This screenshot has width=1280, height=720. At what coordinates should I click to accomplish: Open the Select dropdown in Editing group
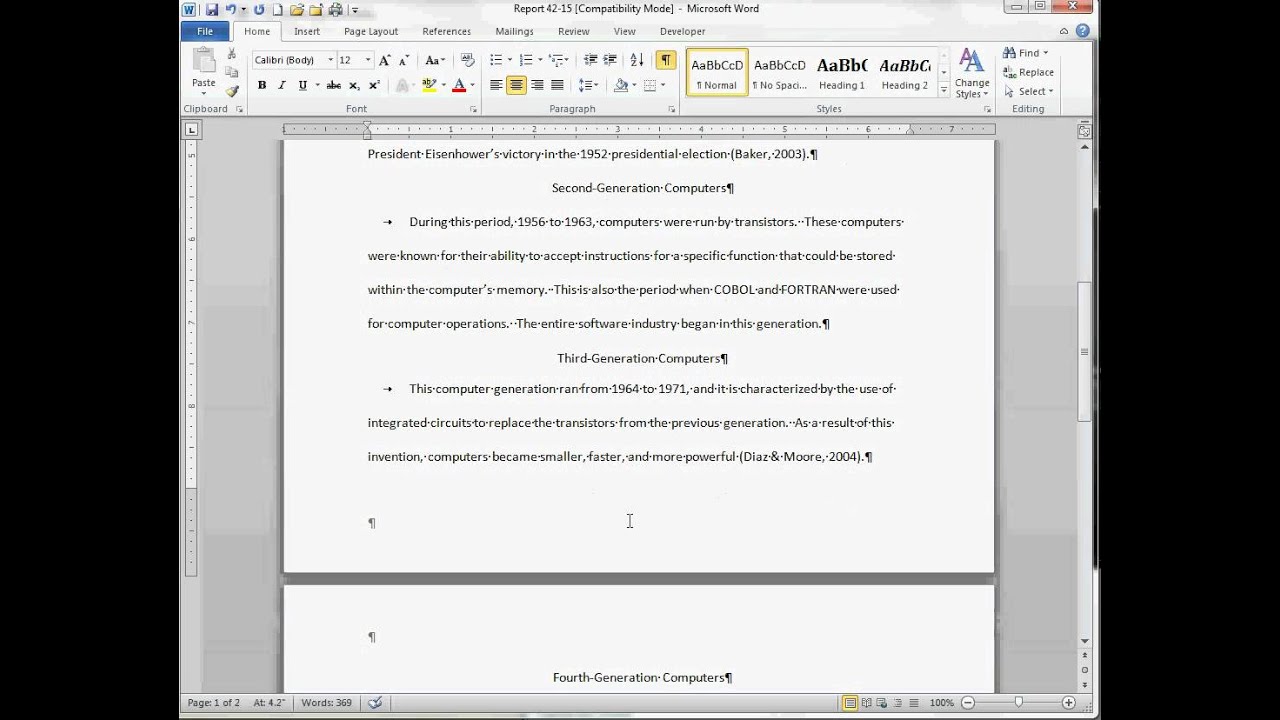[1029, 91]
